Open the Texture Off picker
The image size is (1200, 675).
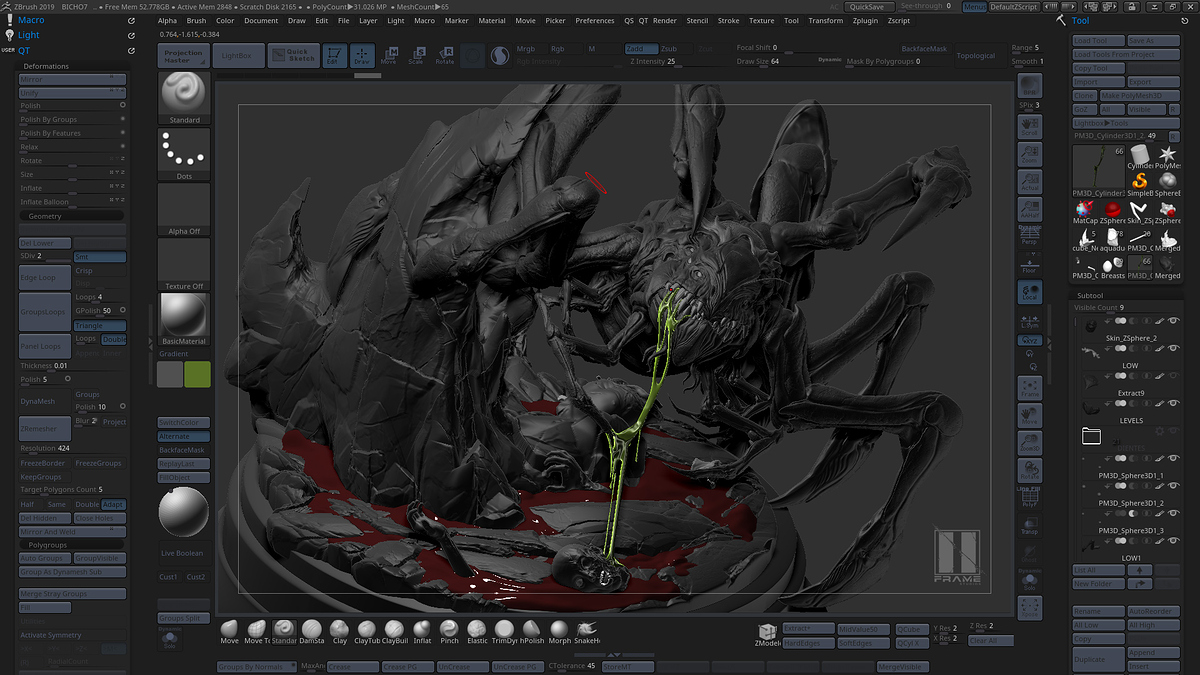pyautogui.click(x=184, y=263)
